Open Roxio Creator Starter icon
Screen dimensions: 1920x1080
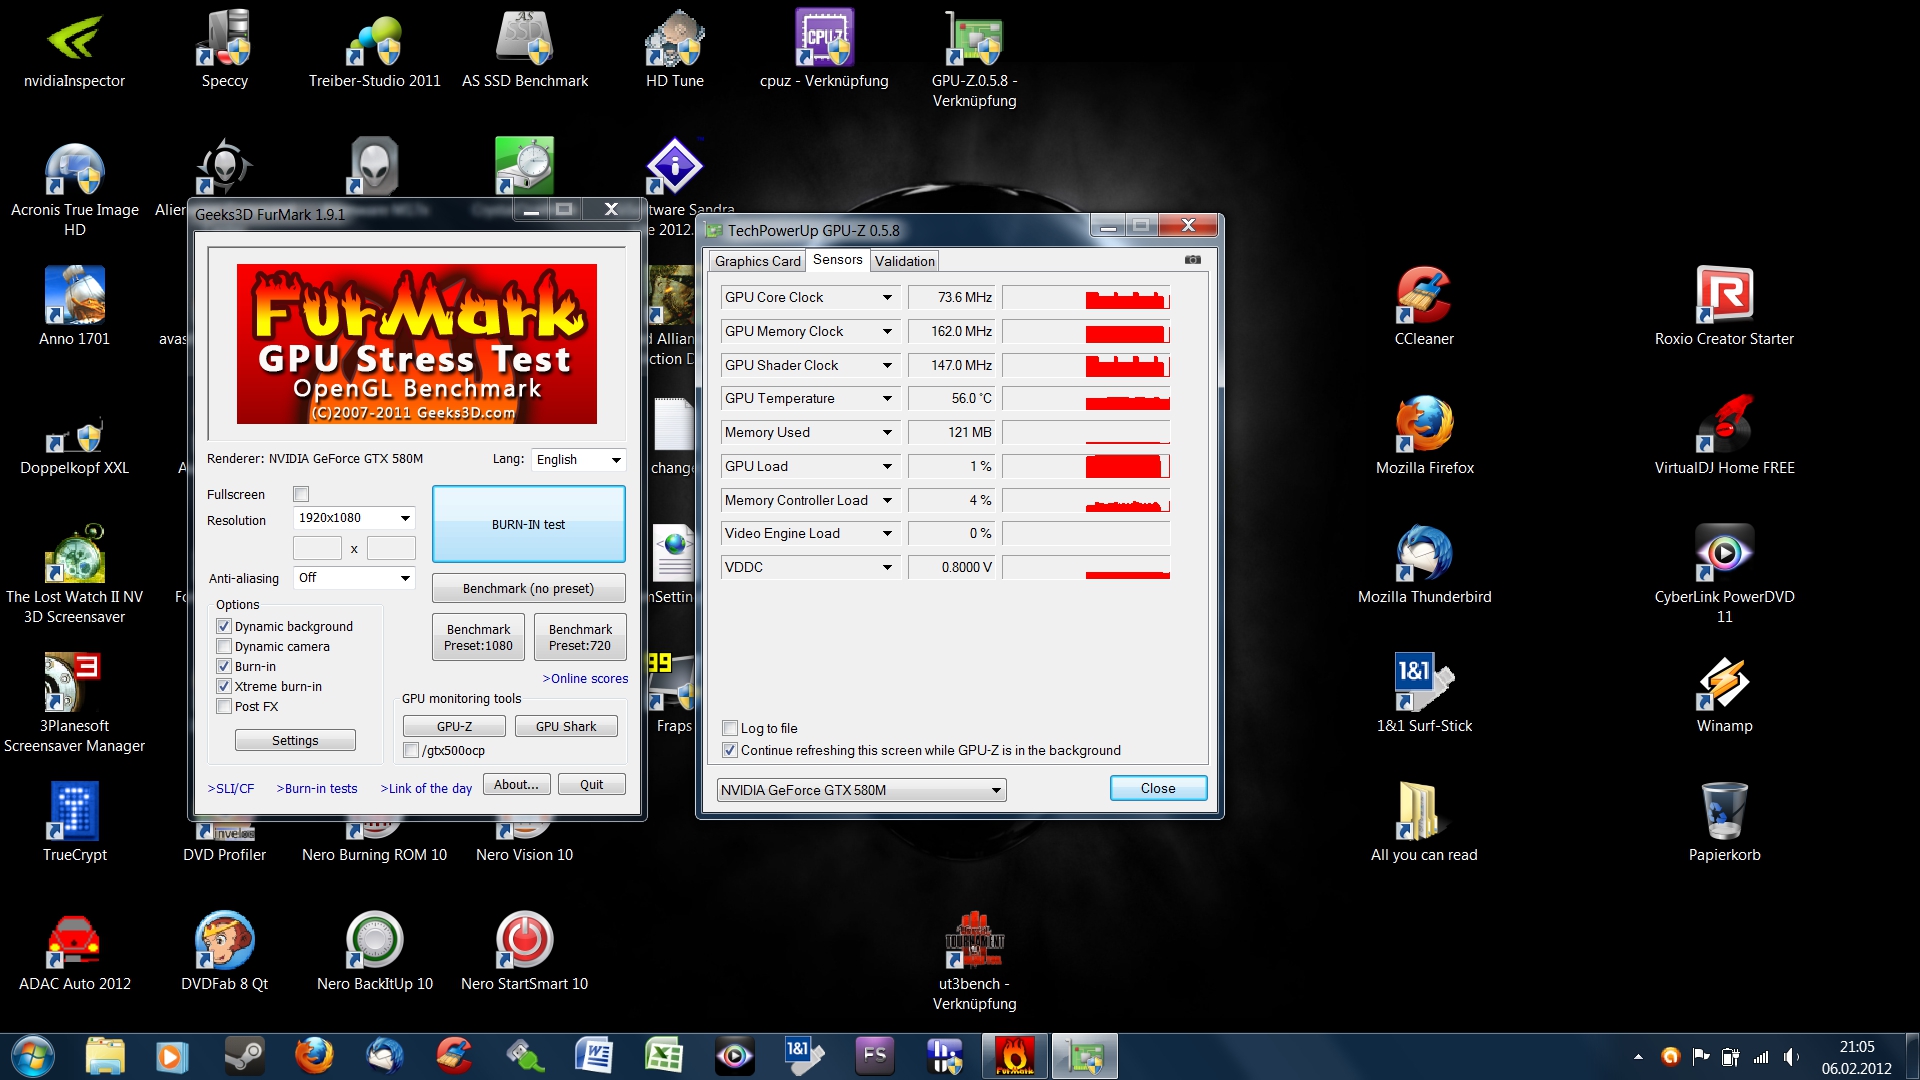click(x=1724, y=307)
